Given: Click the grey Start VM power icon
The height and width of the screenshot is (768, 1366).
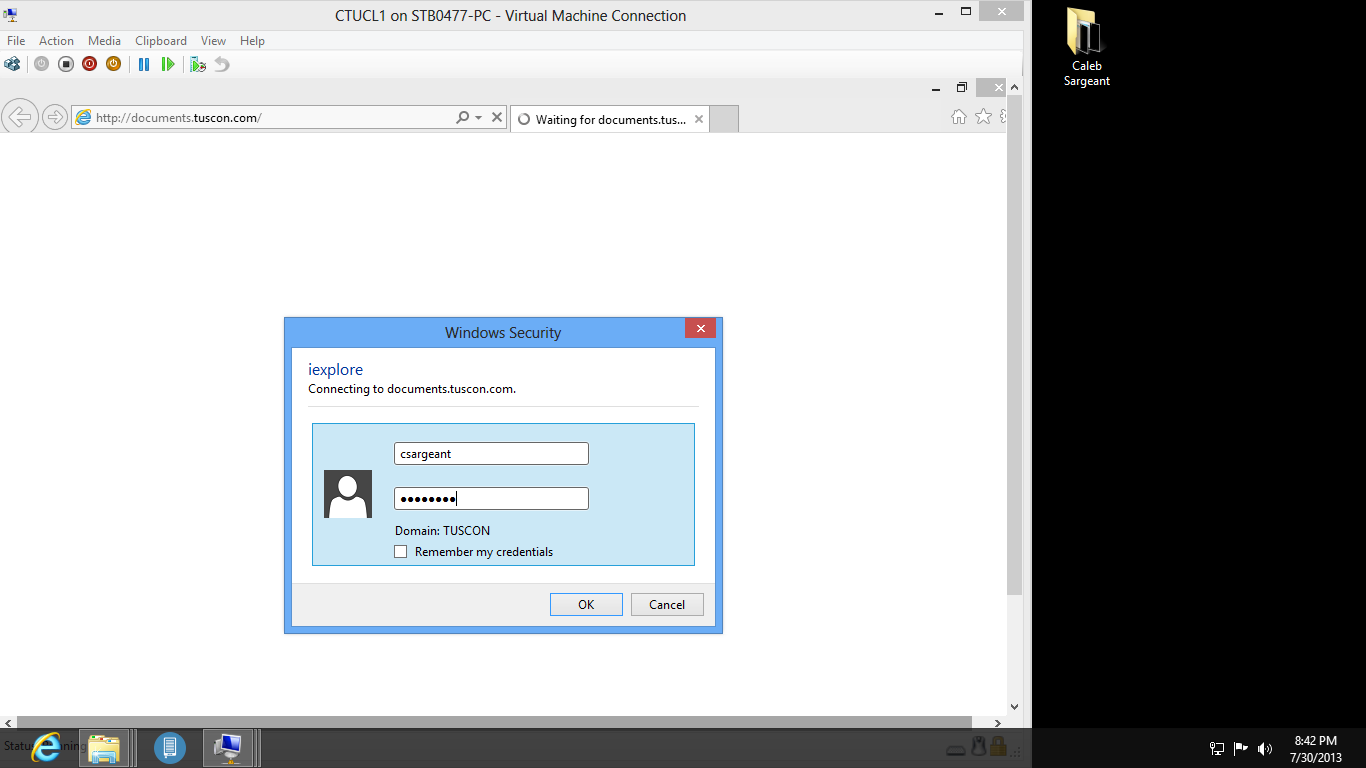Looking at the screenshot, I should click(x=41, y=64).
